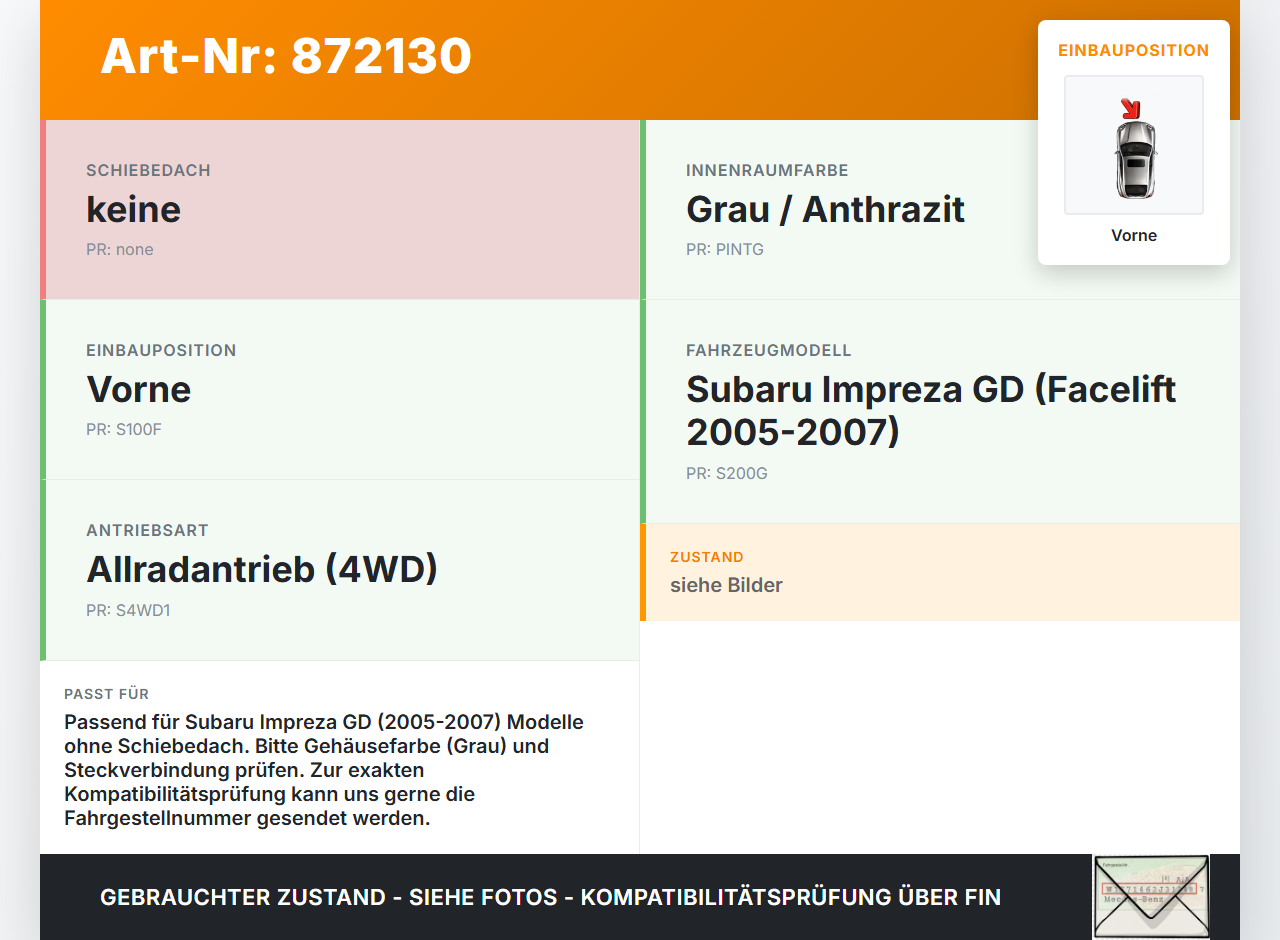The height and width of the screenshot is (940, 1280).
Task: Click the PR: S200G code text
Action: (x=727, y=474)
